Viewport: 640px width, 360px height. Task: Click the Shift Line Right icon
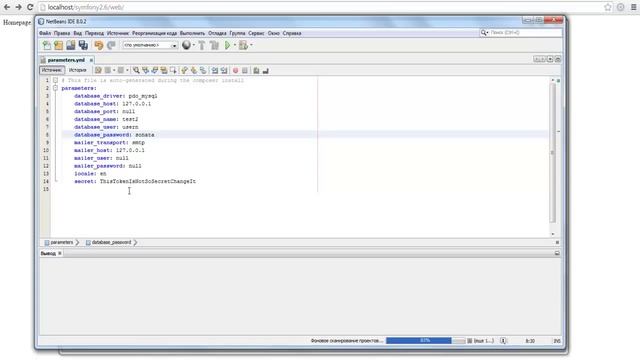point(224,71)
